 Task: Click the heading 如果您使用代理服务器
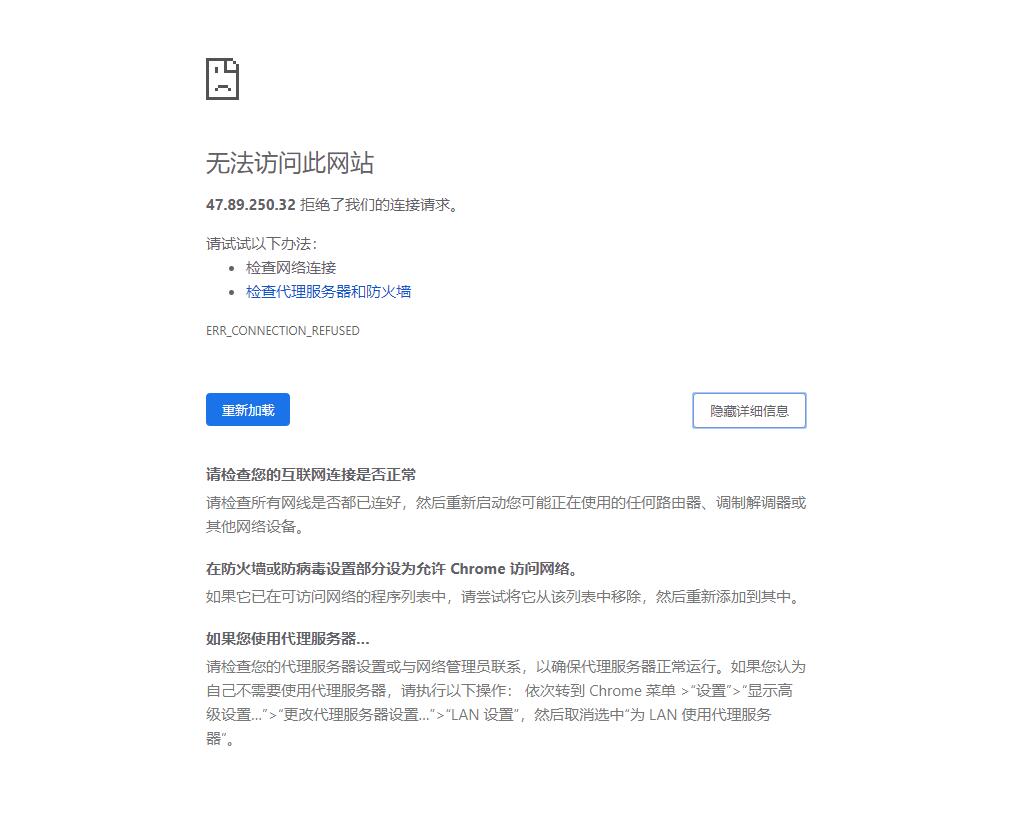click(x=287, y=638)
